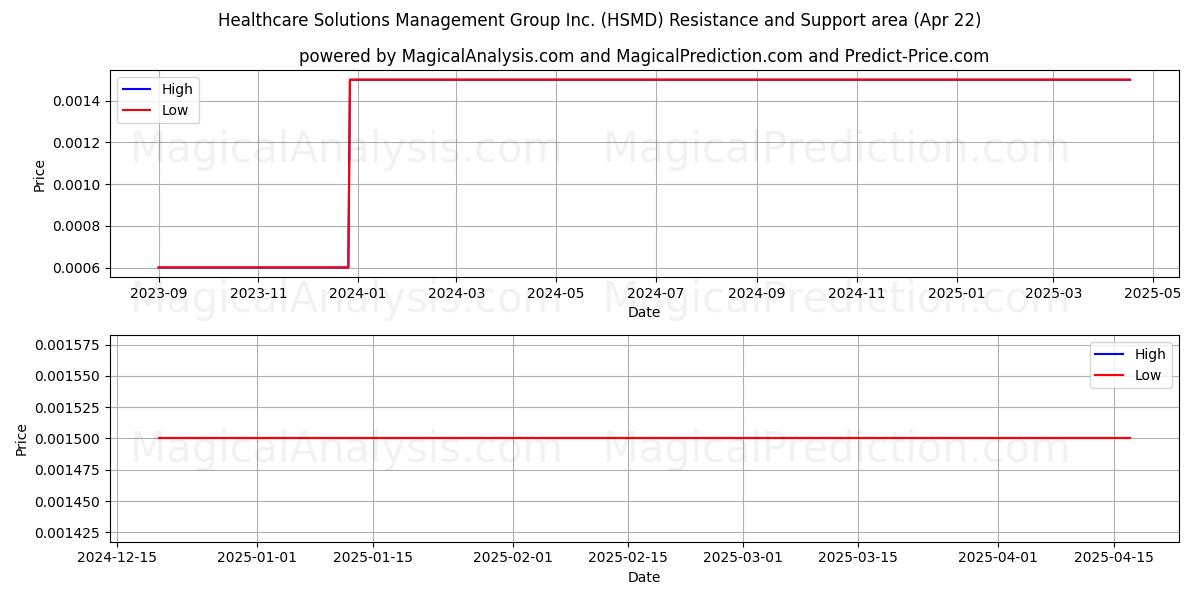Click the '2025-02-15' date tick label

point(628,557)
